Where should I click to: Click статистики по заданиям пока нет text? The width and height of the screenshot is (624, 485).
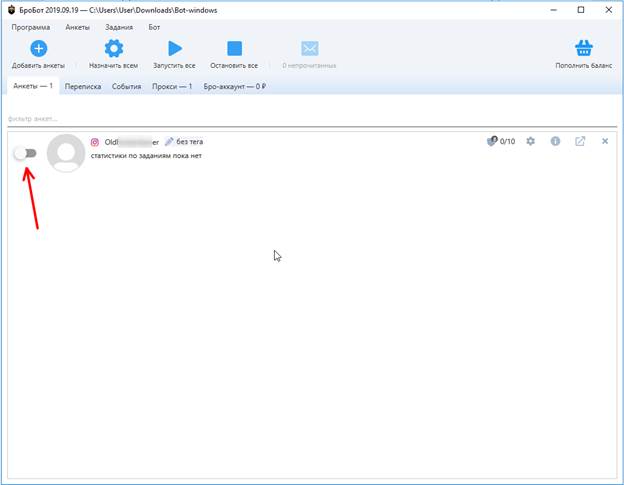146,156
